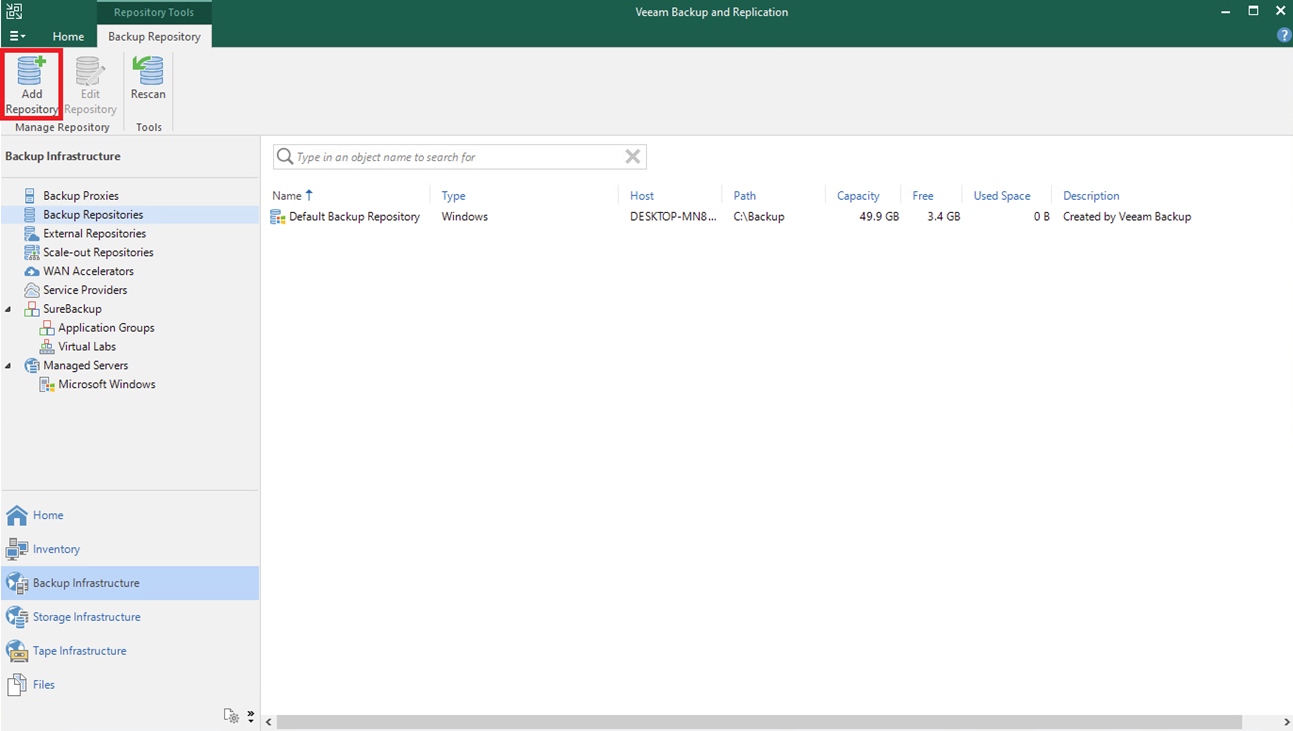
Task: Switch to the Home ribbon tab
Action: tap(68, 36)
